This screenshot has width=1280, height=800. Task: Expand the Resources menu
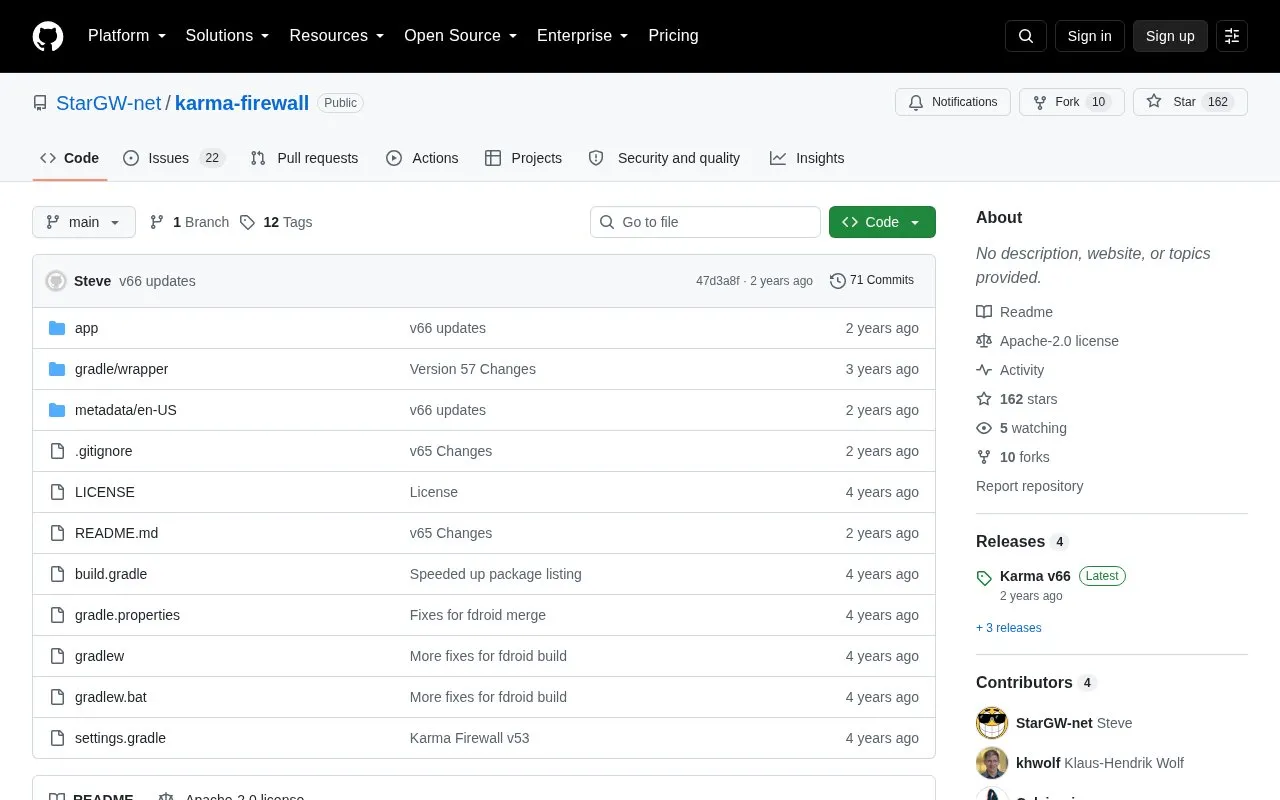click(x=337, y=36)
